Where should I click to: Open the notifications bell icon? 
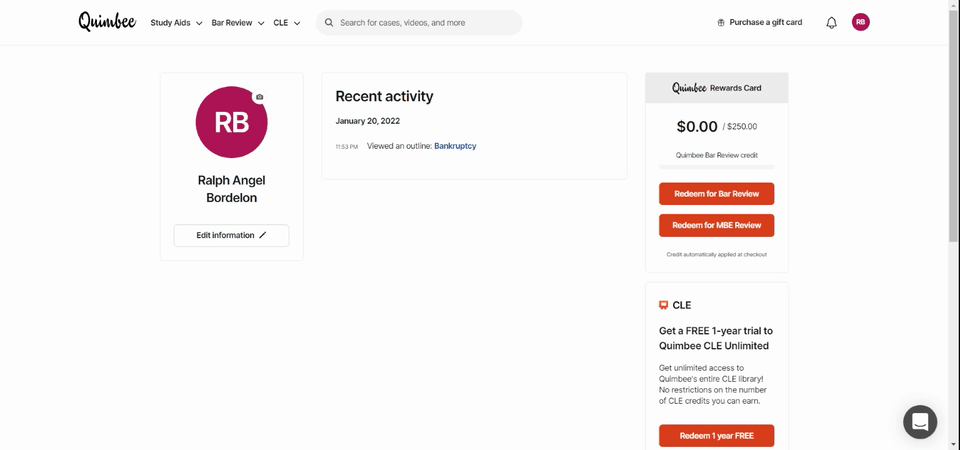click(831, 23)
